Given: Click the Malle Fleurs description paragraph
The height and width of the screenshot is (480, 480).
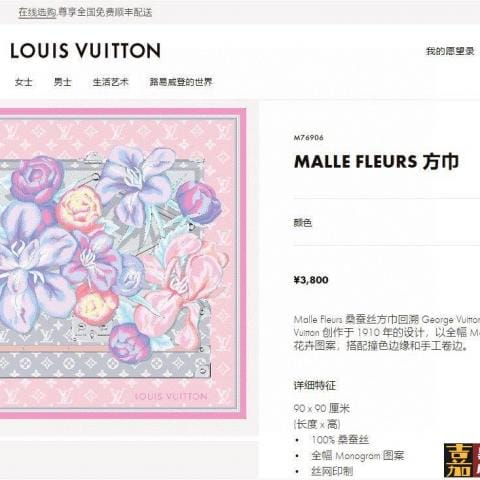Looking at the screenshot, I should click(387, 332).
